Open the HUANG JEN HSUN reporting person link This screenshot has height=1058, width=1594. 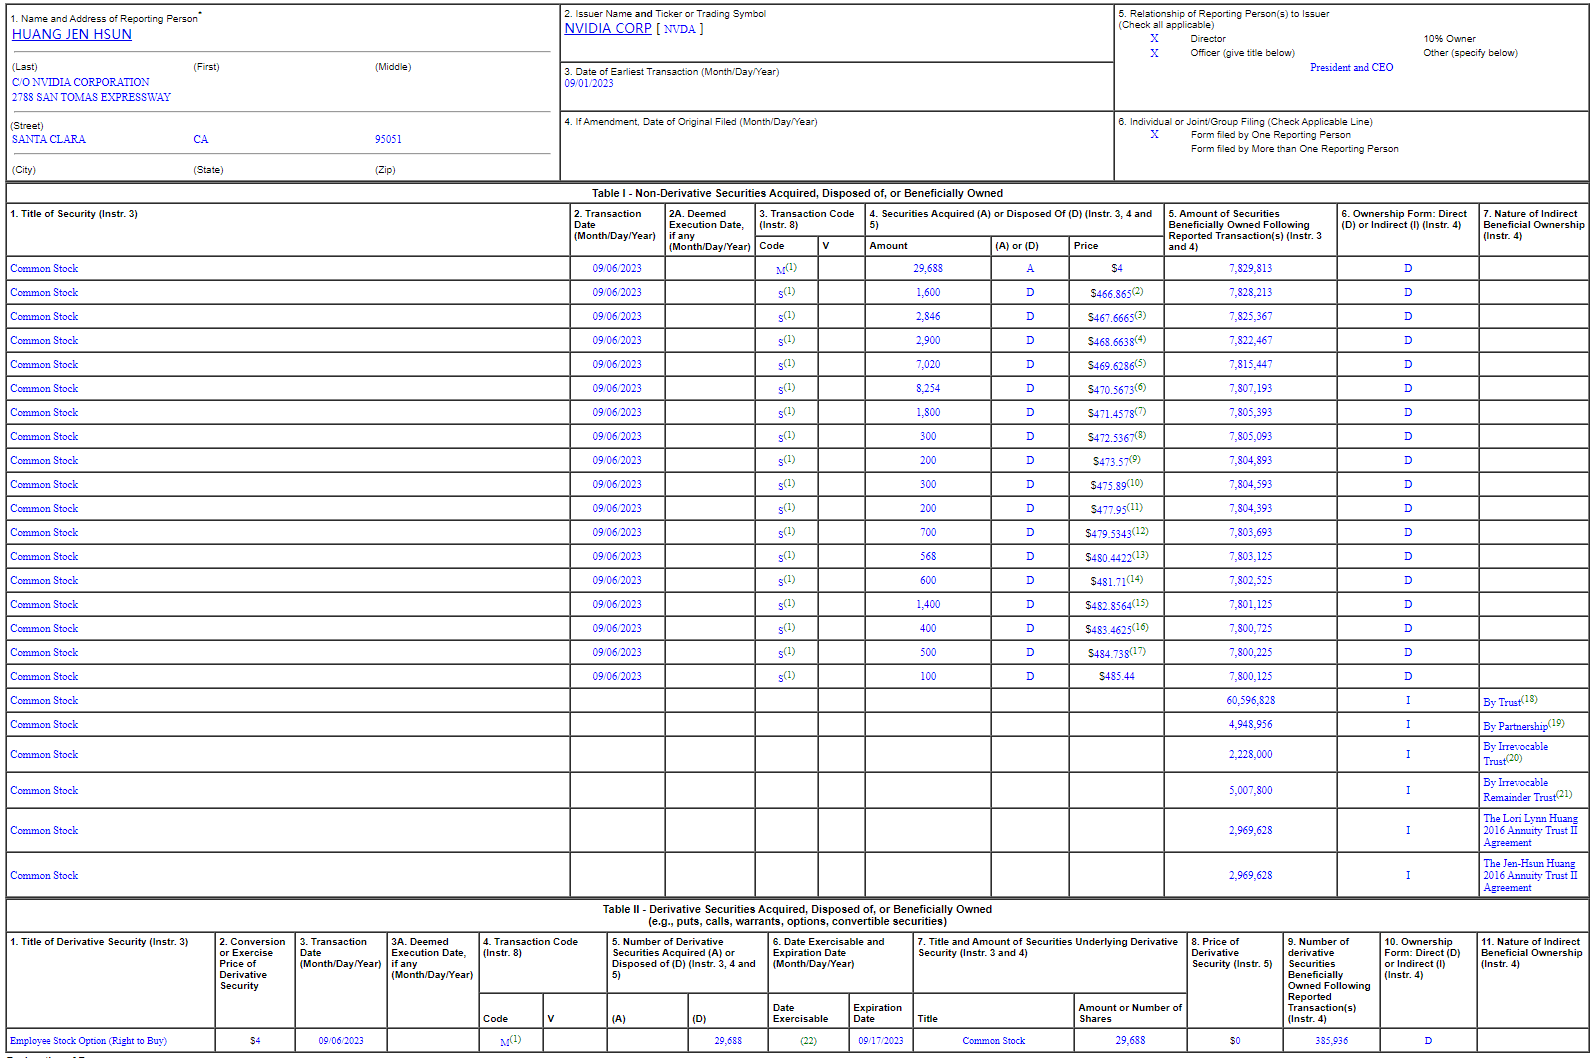pyautogui.click(x=72, y=35)
